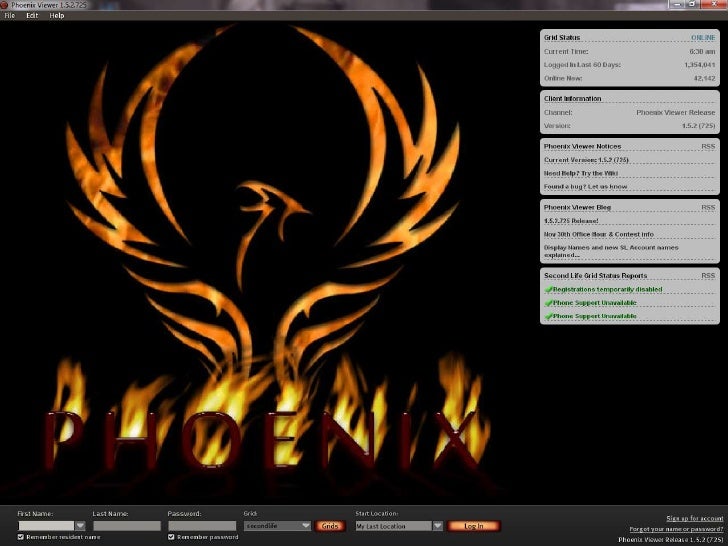Open Sign up for account link
728x546 pixels.
(x=695, y=518)
